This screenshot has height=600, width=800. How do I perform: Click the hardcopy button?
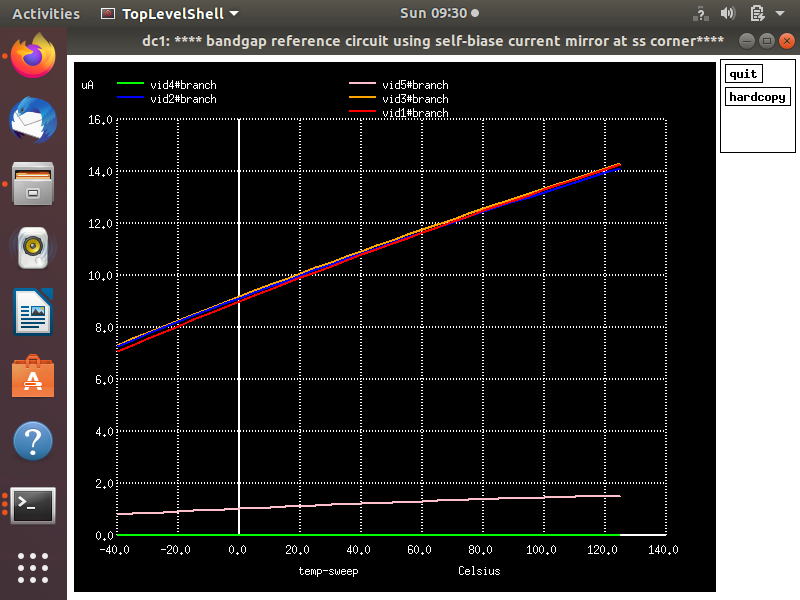757,96
